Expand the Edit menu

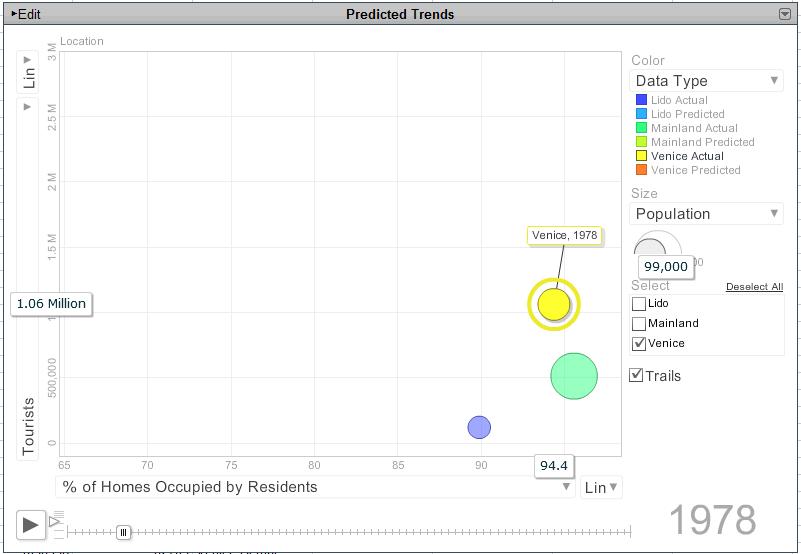click(x=26, y=14)
